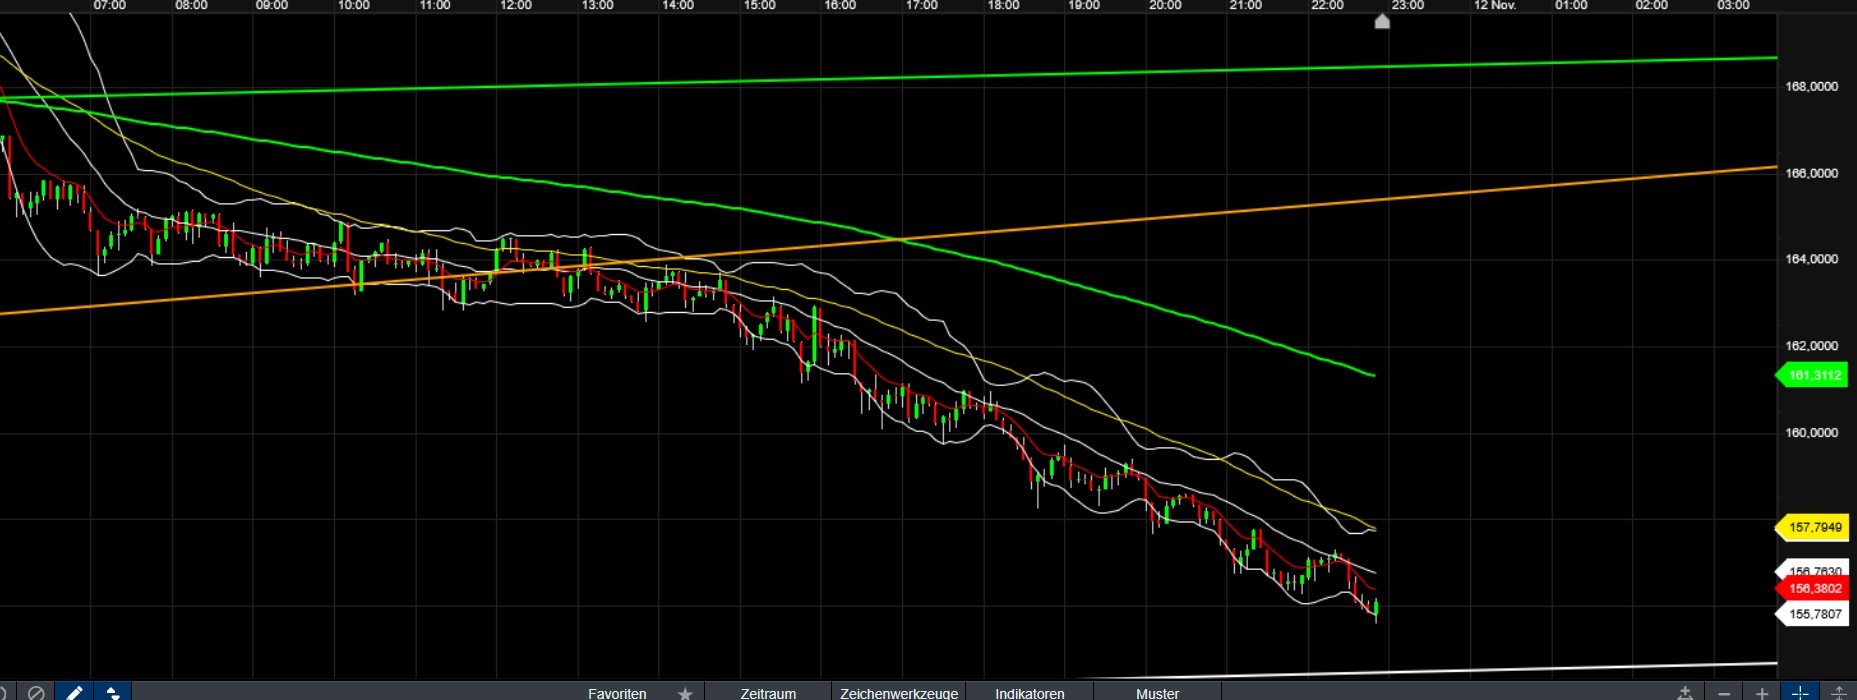
Task: Click the 12 Nov. date on time axis
Action: coord(1494,6)
